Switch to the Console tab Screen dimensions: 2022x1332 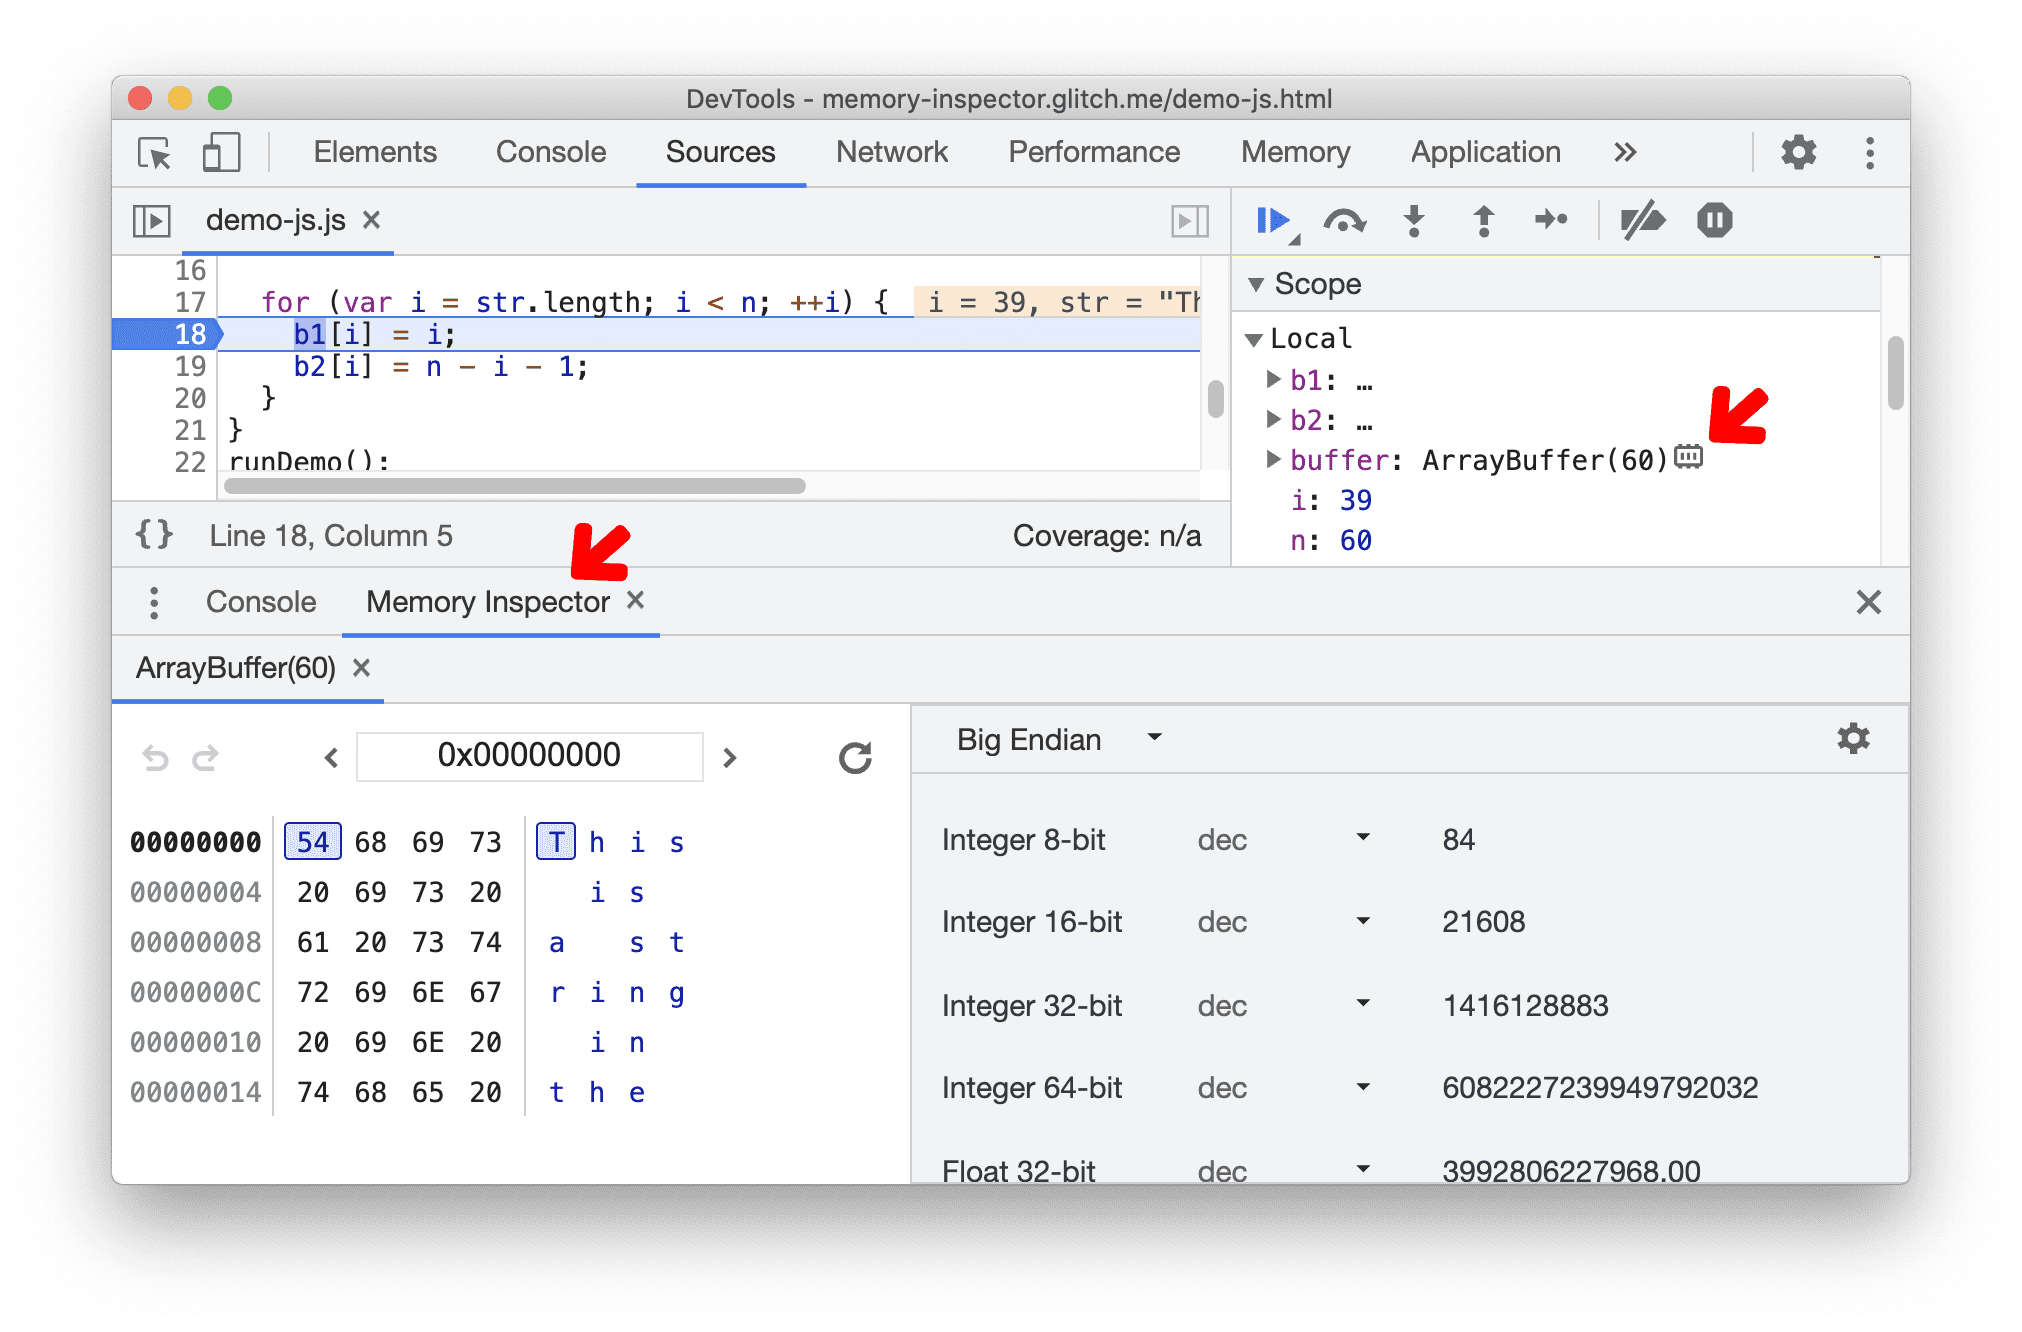(260, 601)
